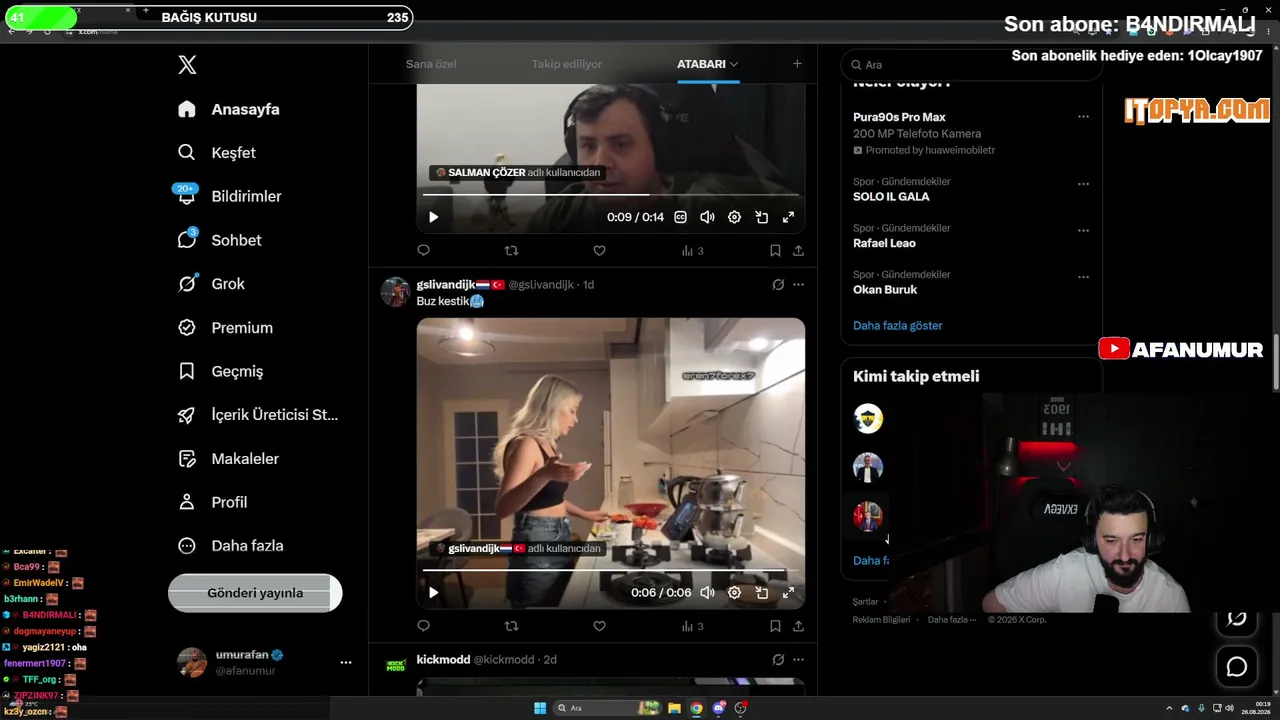Image resolution: width=1280 pixels, height=720 pixels.
Task: Toggle captions on the SALMAN ÇÖZER video
Action: tap(680, 217)
